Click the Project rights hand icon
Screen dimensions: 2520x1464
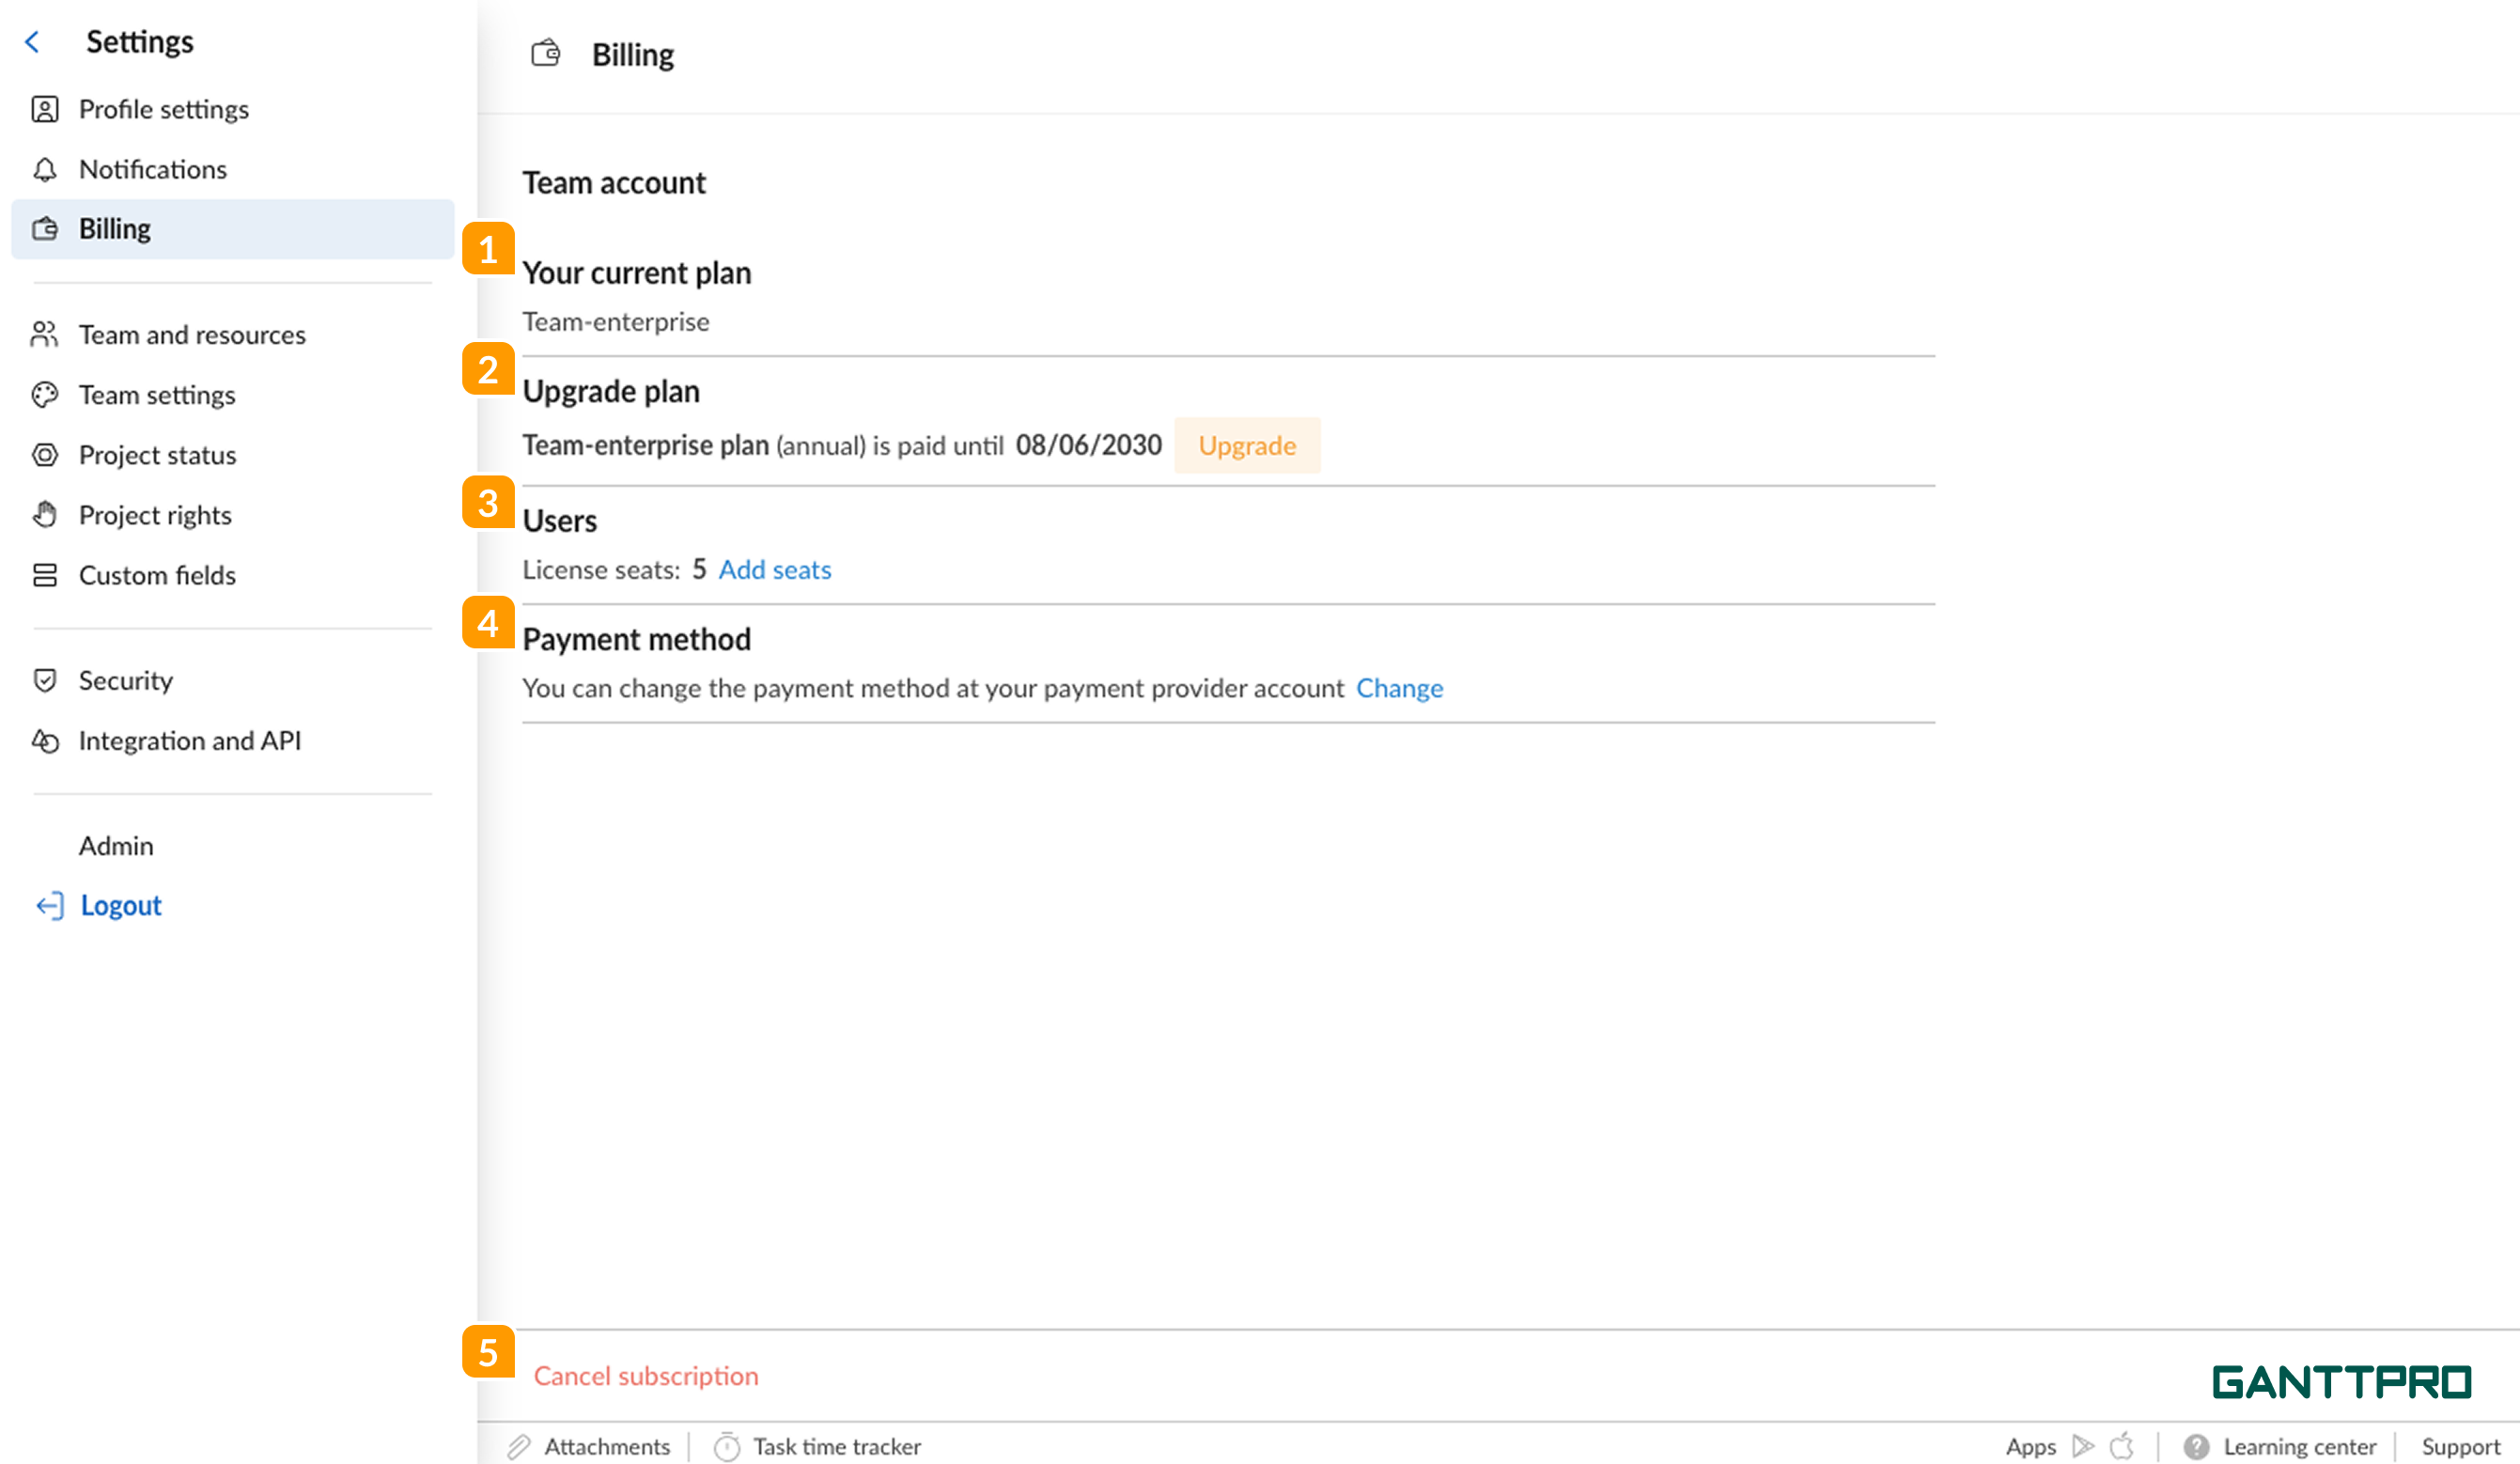click(46, 514)
